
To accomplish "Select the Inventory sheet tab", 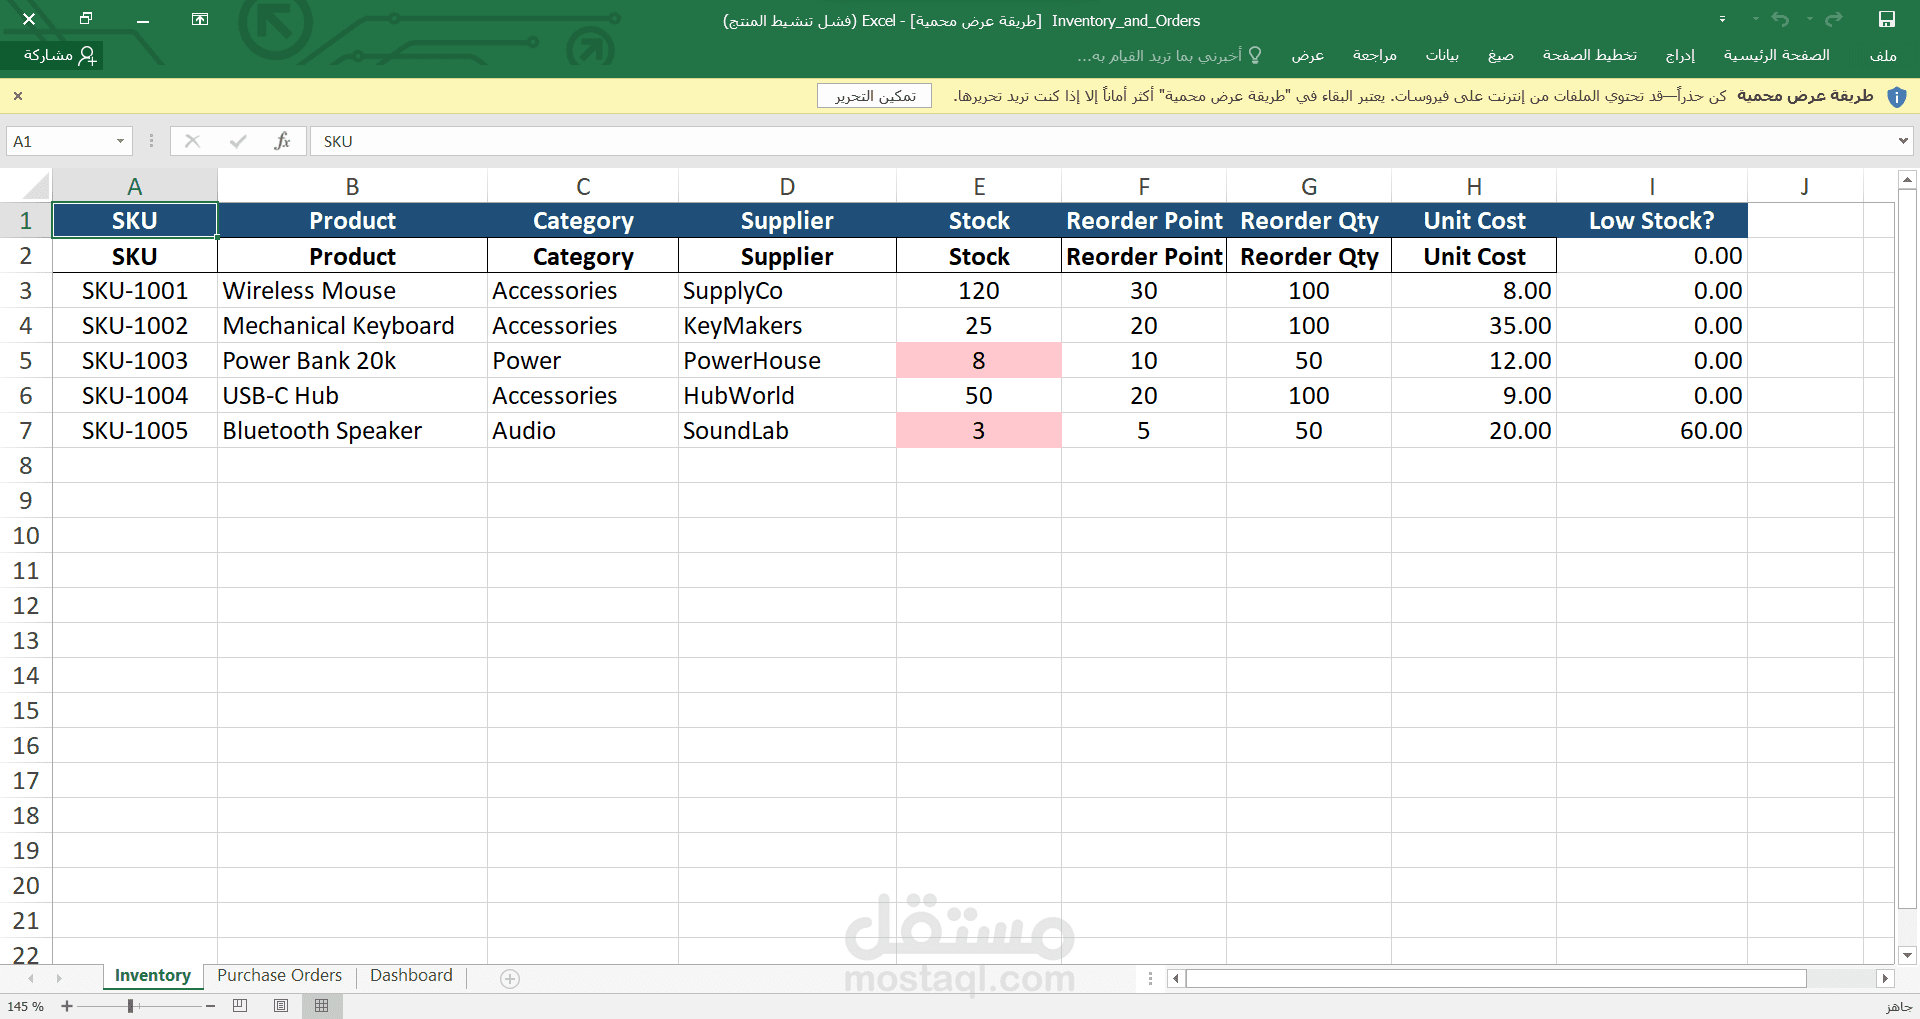I will pyautogui.click(x=152, y=975).
